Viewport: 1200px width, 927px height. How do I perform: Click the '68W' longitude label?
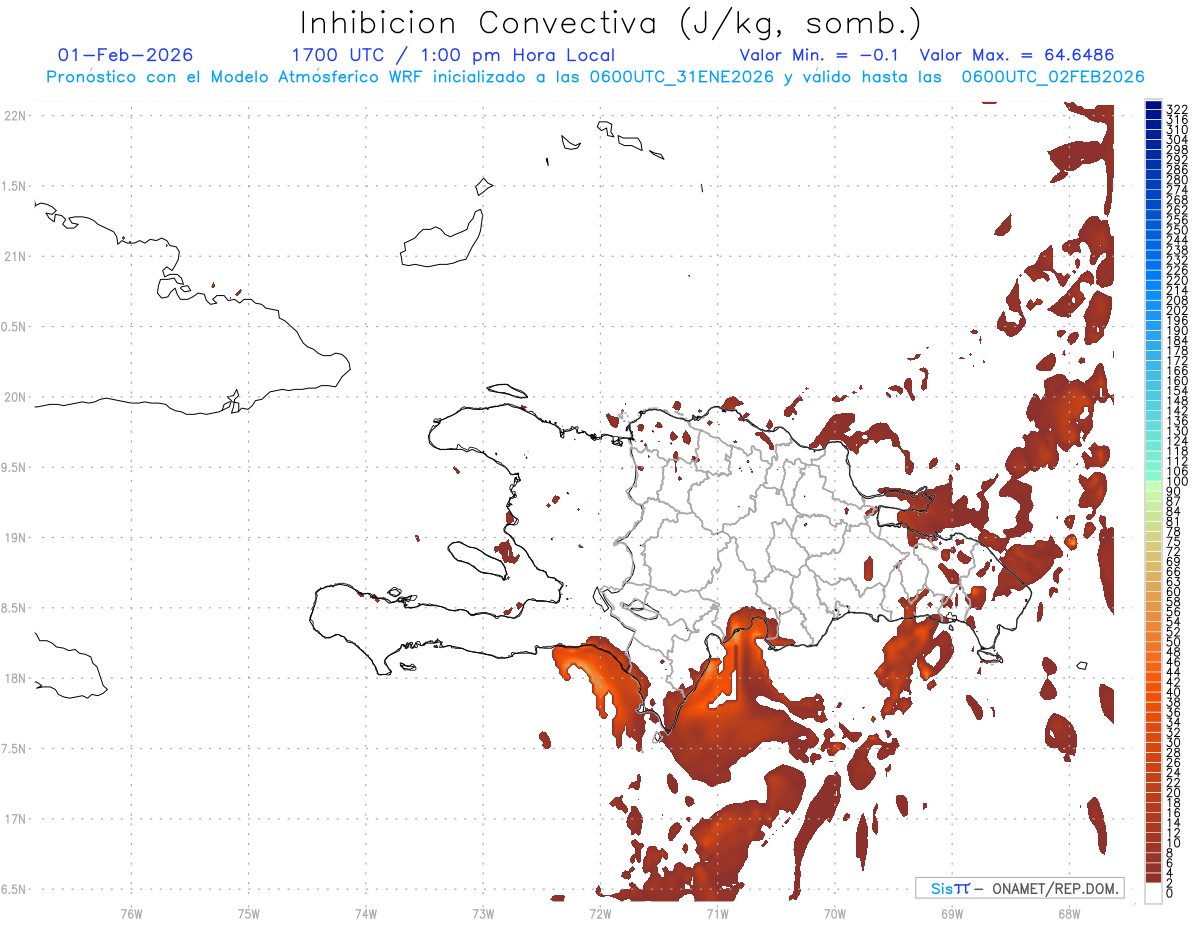(1069, 913)
